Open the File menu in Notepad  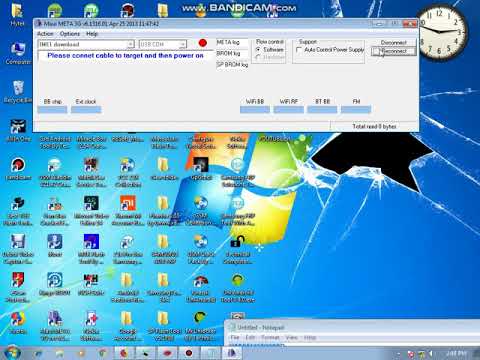point(235,337)
